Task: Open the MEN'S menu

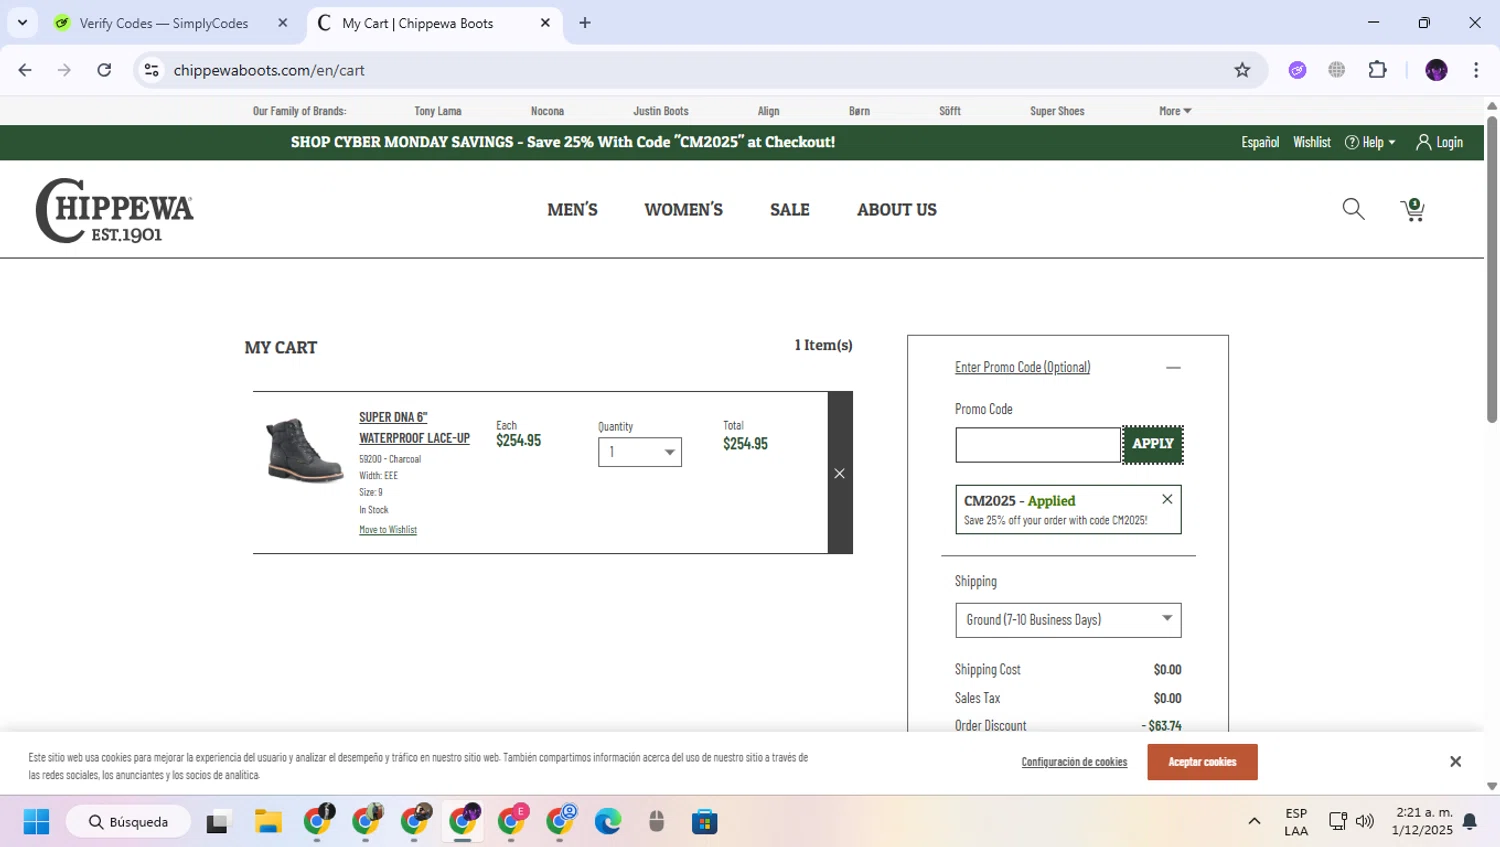Action: click(x=572, y=210)
